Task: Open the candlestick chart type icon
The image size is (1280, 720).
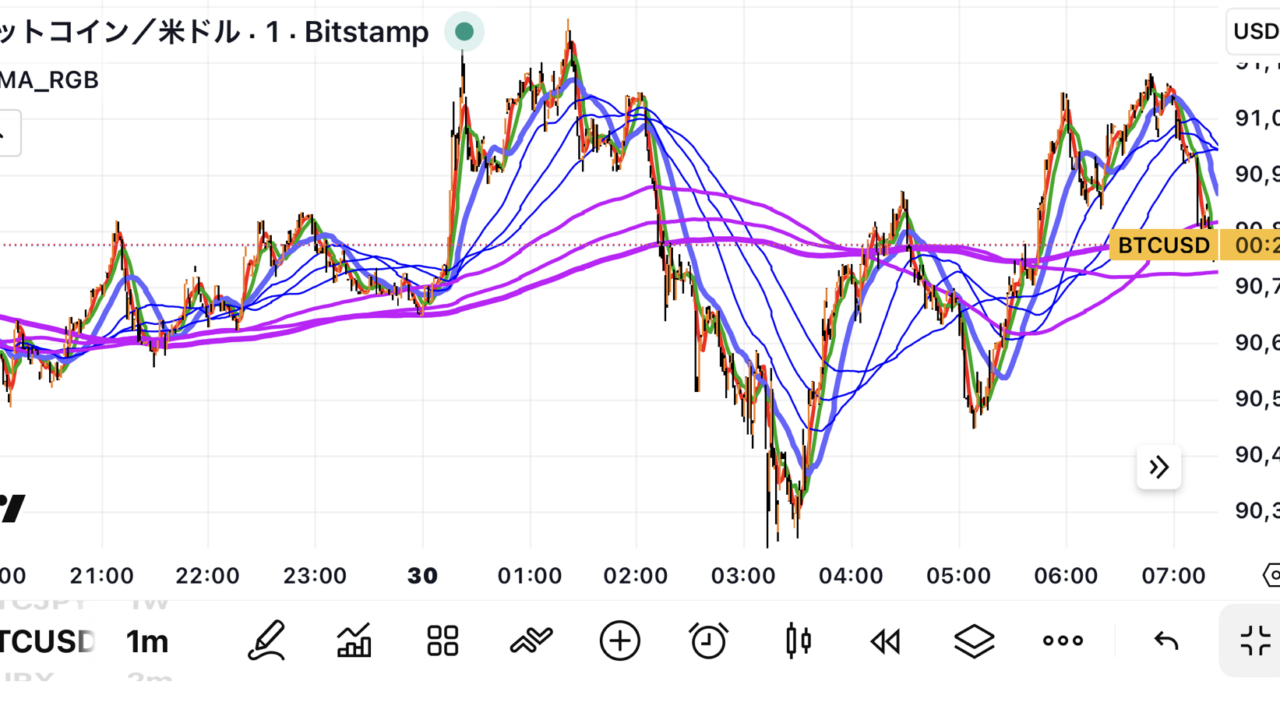Action: (x=798, y=641)
